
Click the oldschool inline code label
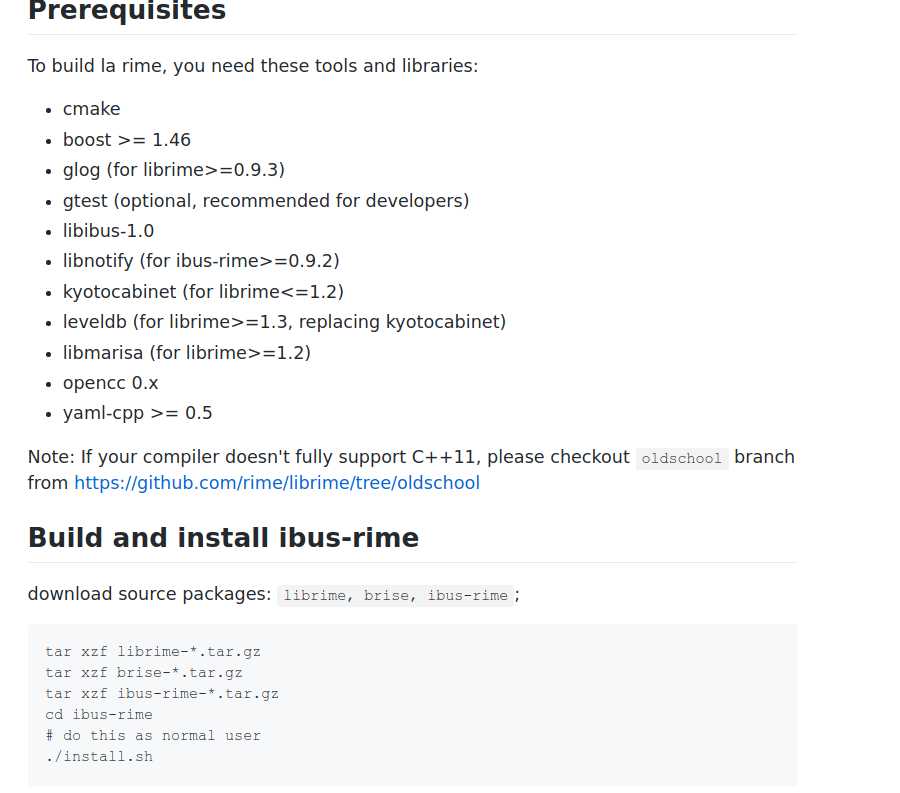click(x=681, y=458)
